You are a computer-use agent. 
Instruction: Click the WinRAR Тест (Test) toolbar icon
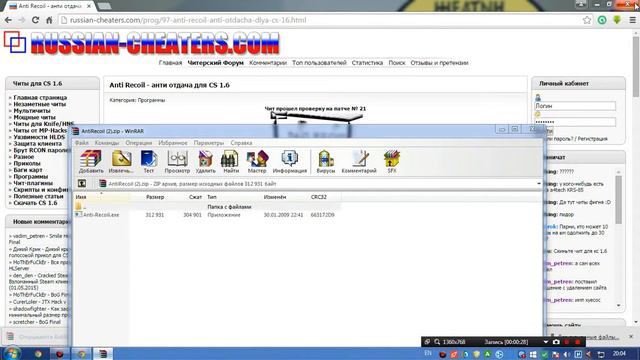(x=149, y=162)
